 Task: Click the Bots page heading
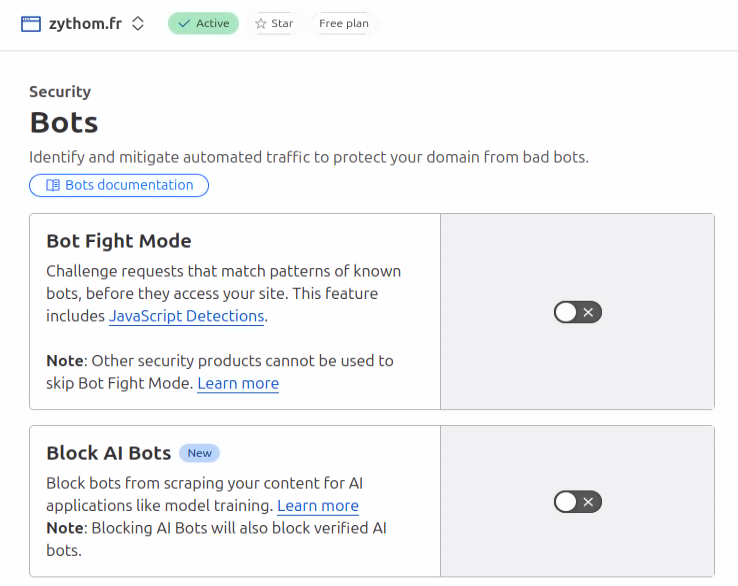(x=64, y=122)
